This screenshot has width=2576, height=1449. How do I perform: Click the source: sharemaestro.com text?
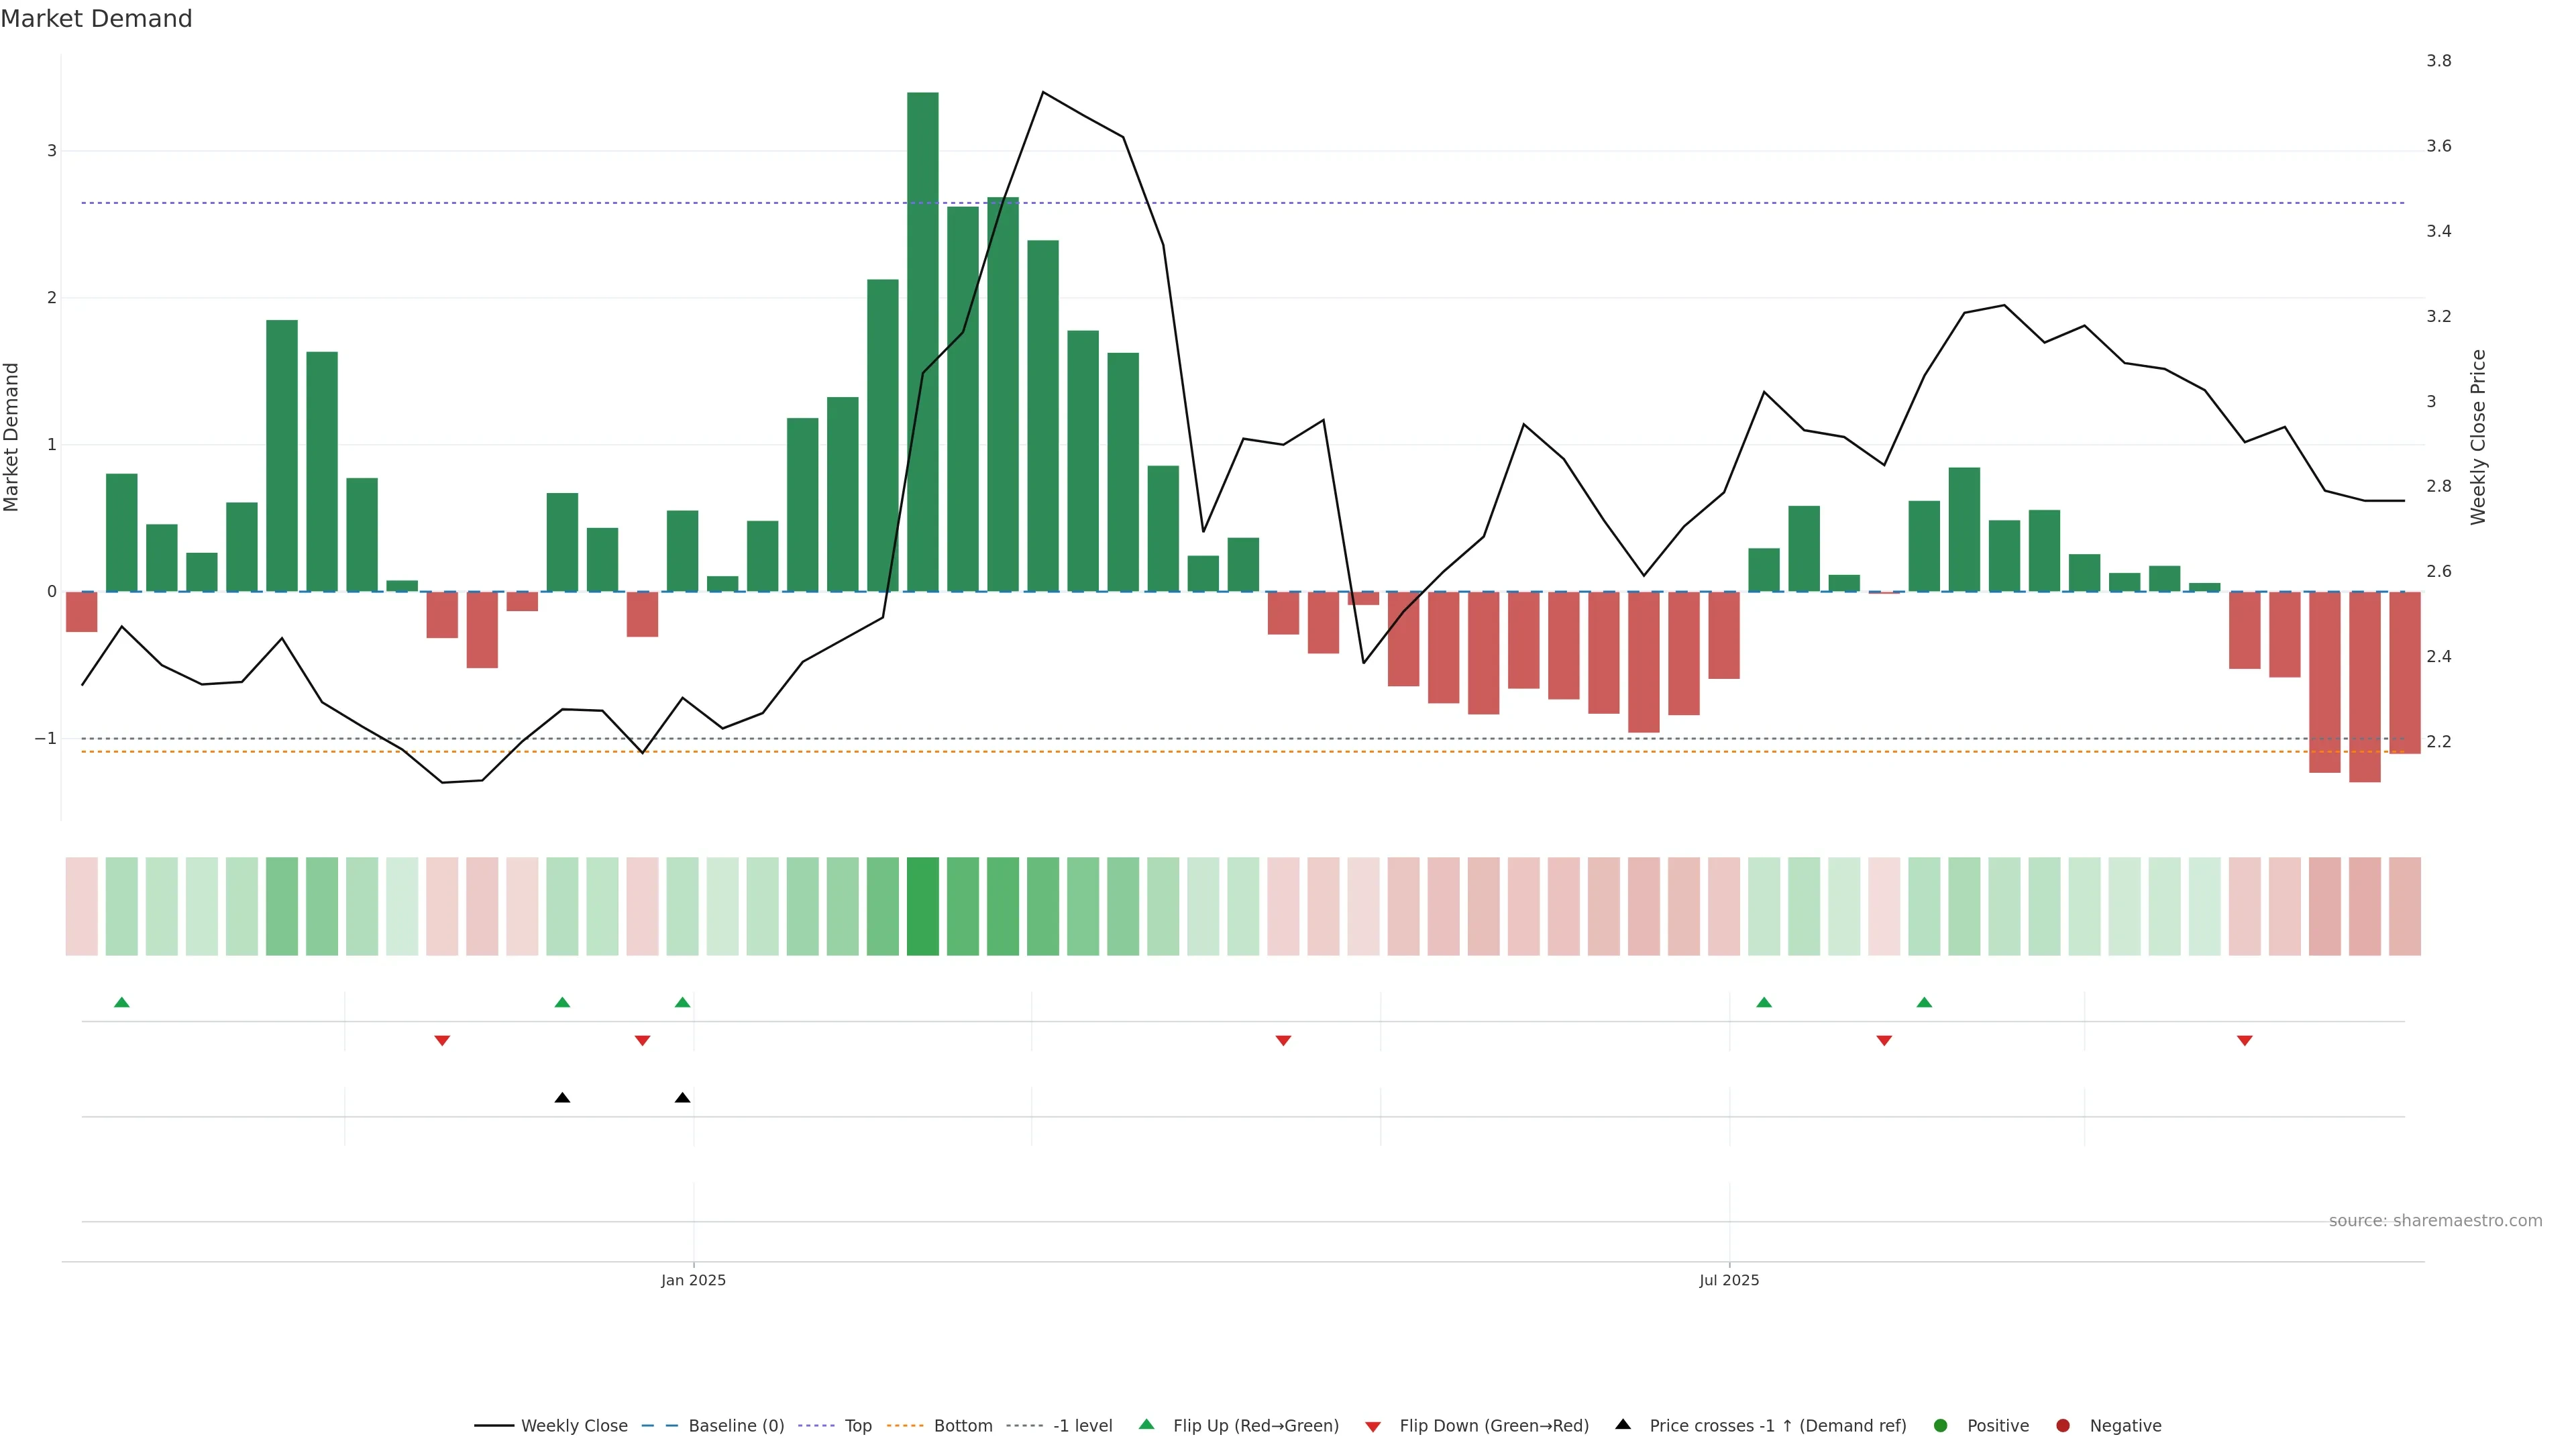2435,1221
